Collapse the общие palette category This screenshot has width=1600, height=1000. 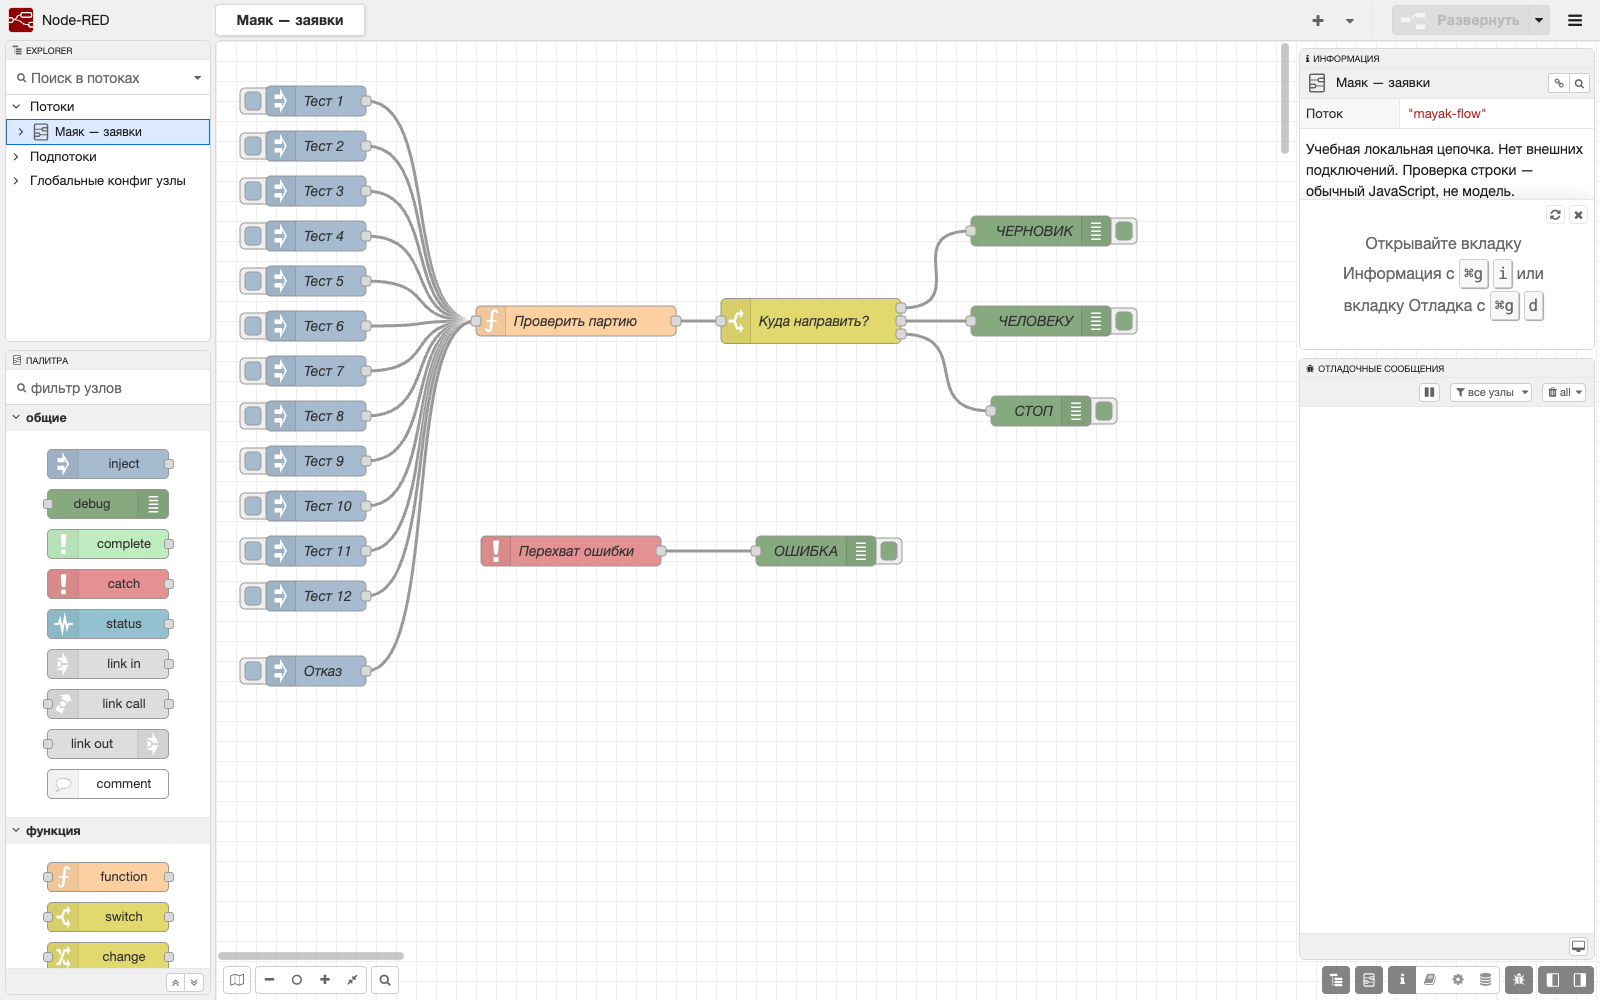coord(108,418)
